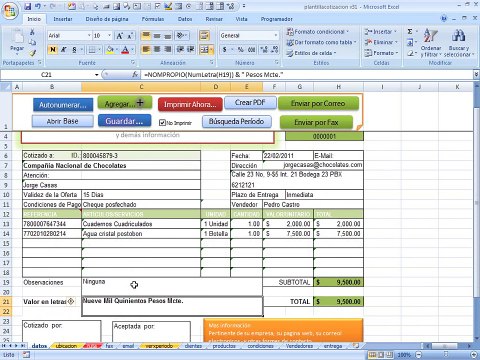Open the General number format dropdown
Image resolution: width=480 pixels, height=360 pixels.
pyautogui.click(x=276, y=35)
